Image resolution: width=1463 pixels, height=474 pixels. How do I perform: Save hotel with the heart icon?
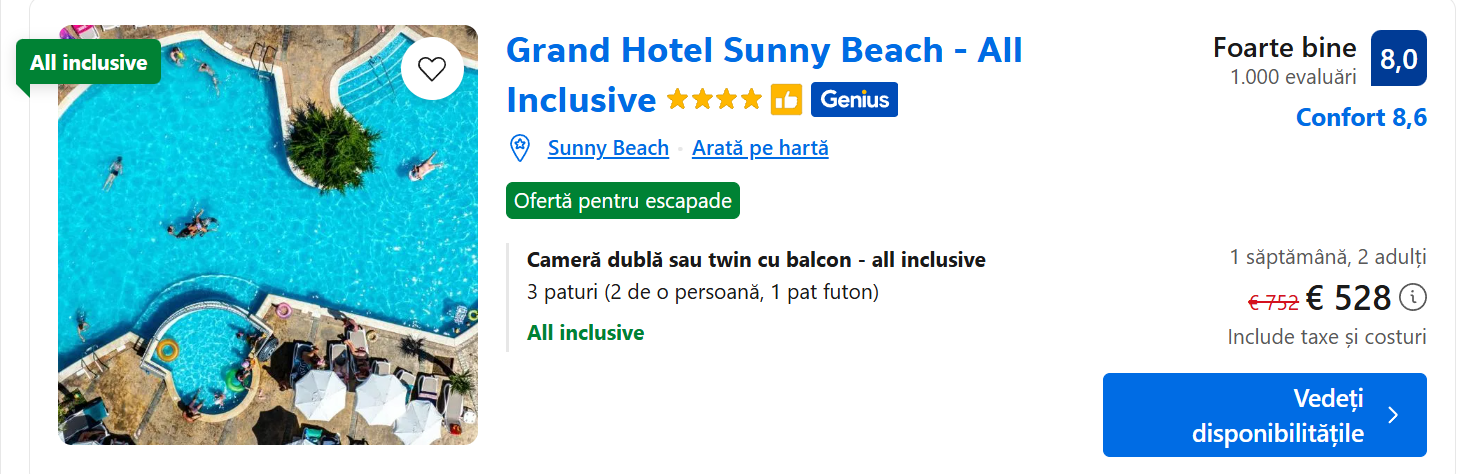(431, 68)
